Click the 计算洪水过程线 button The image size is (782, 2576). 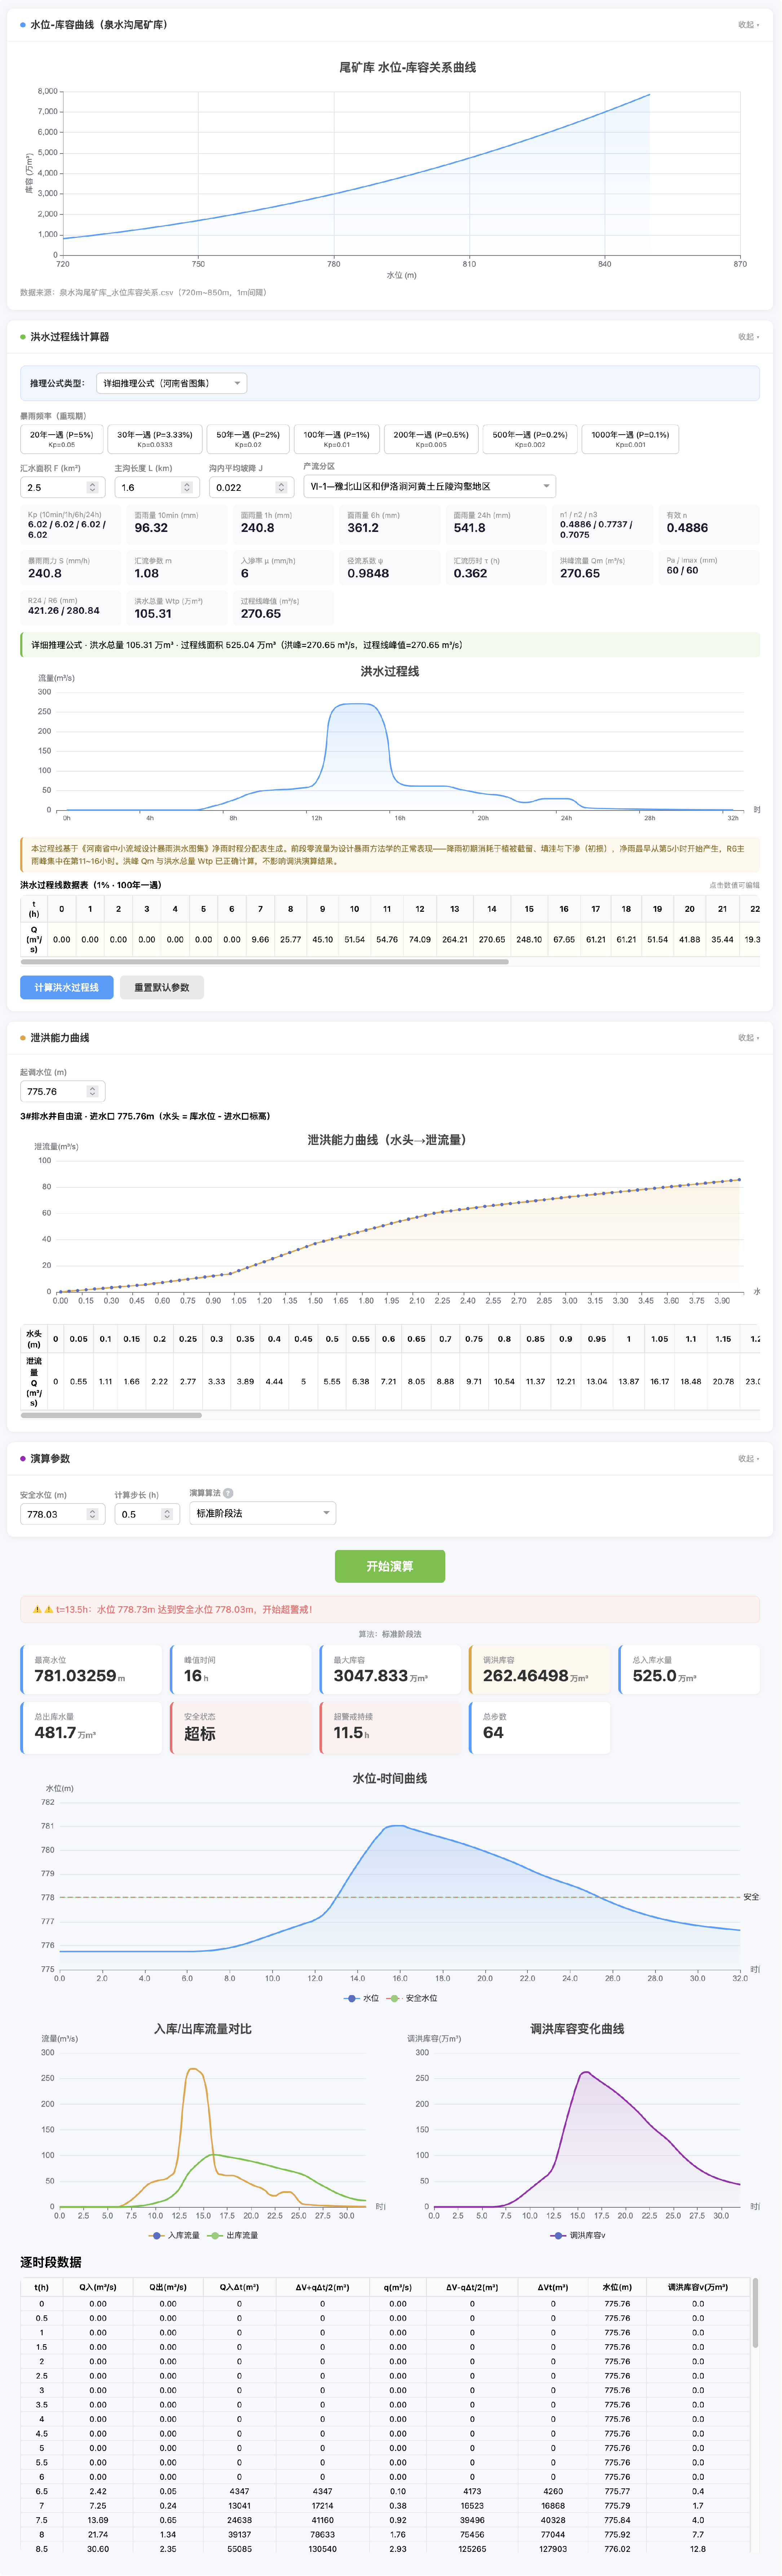click(67, 987)
